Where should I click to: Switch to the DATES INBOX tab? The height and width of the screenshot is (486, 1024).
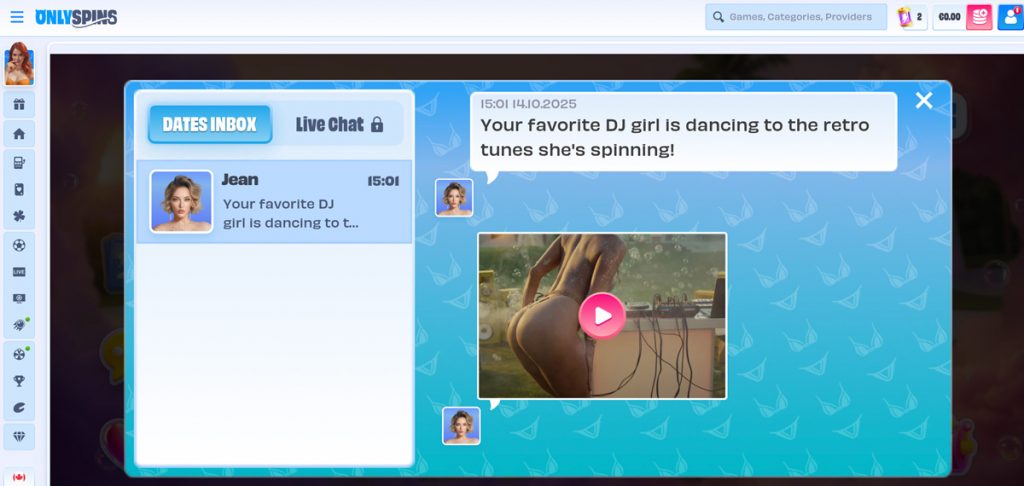coord(210,125)
